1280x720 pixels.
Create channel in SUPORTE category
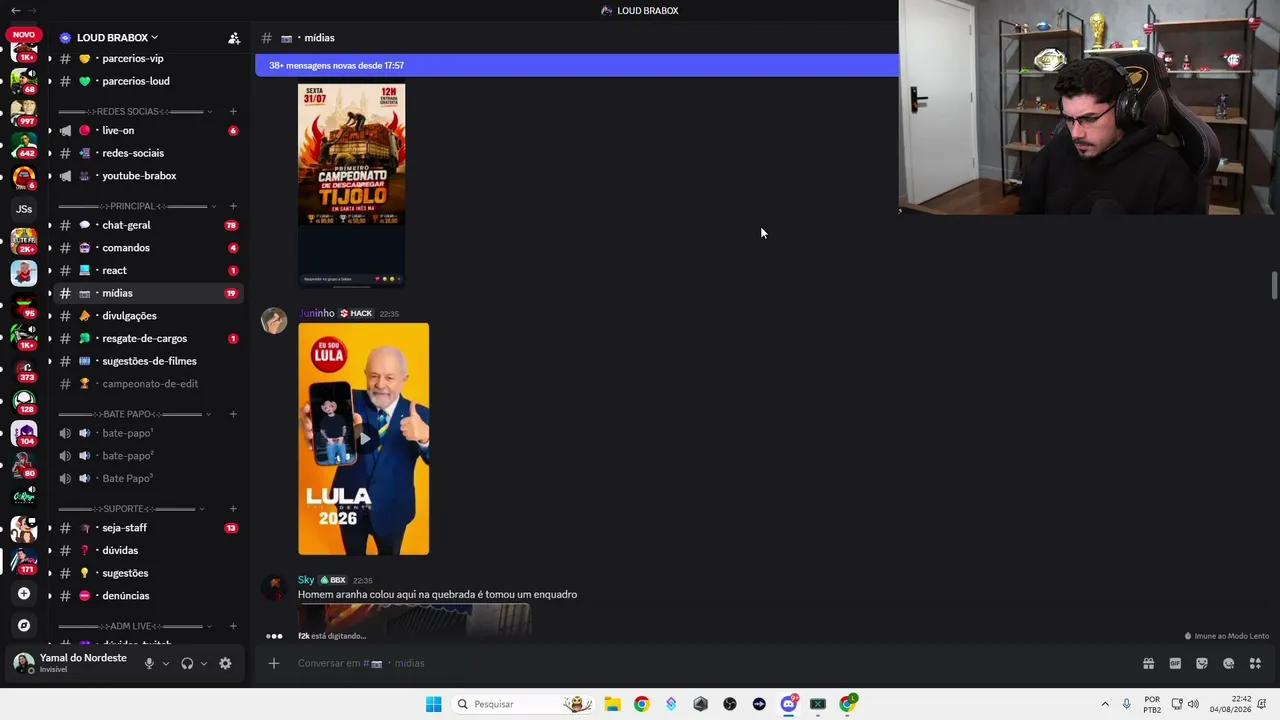coord(233,509)
